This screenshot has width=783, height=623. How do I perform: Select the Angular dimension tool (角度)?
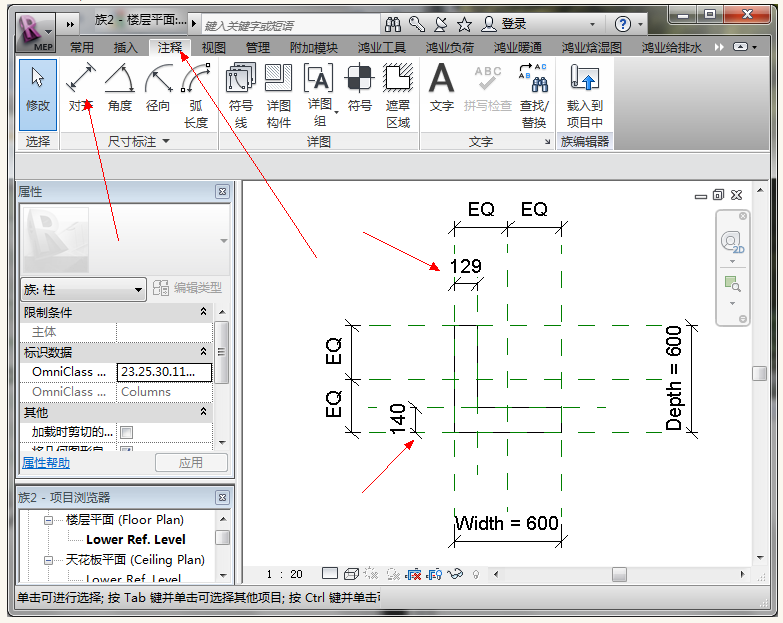(x=119, y=88)
